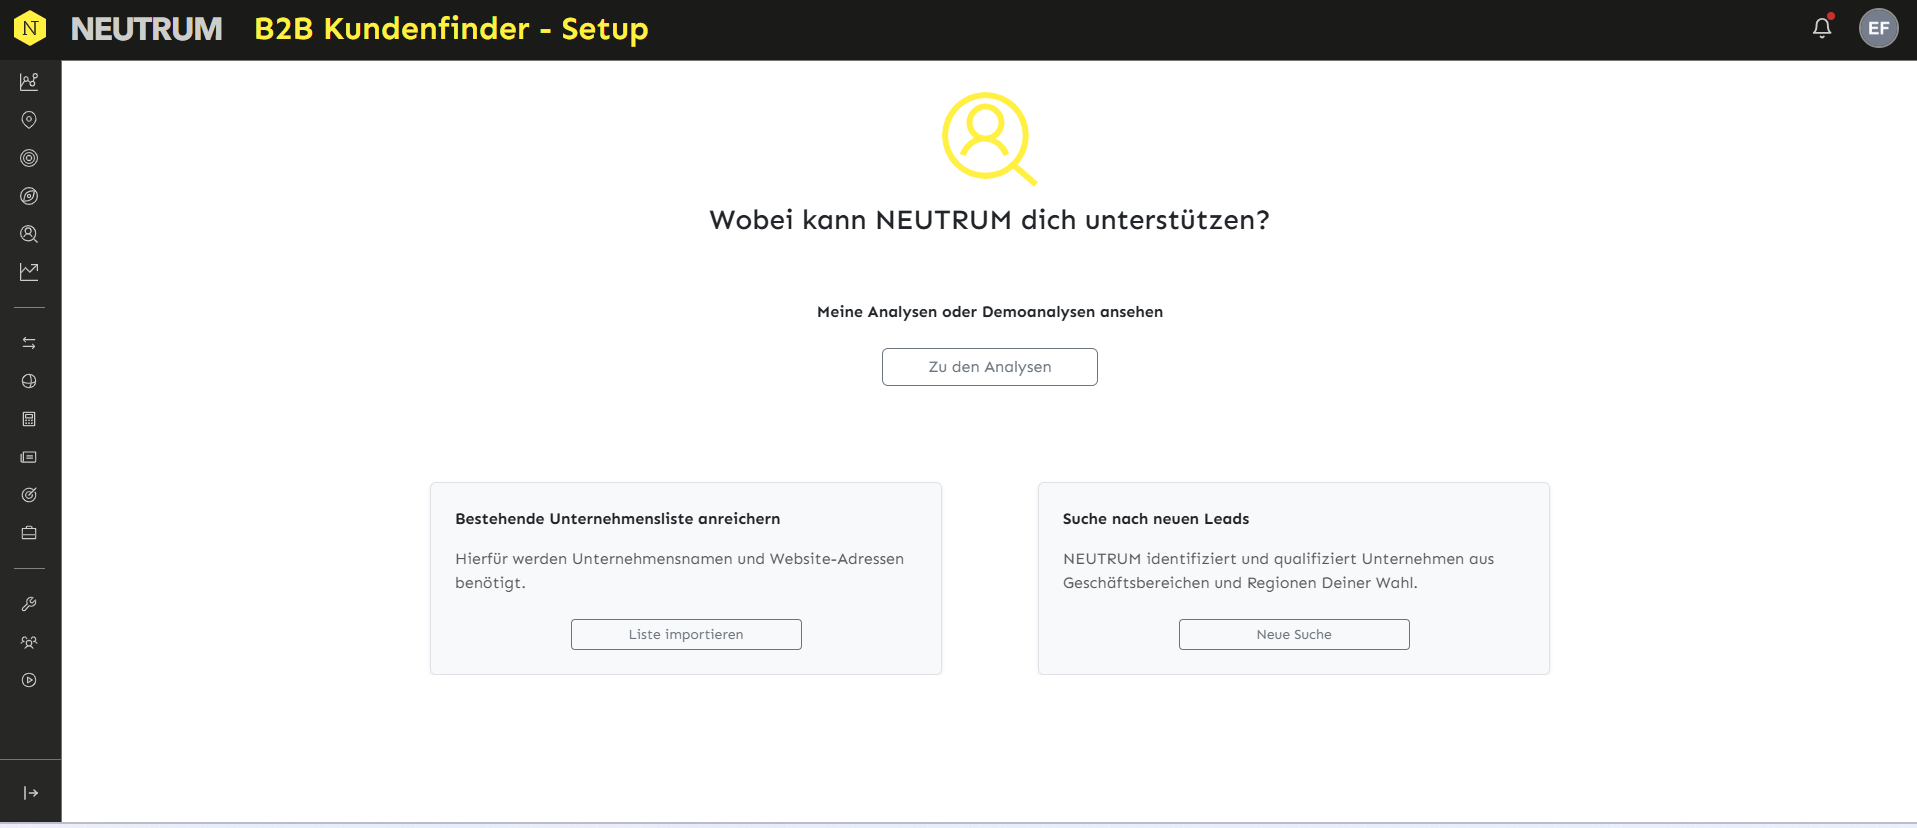Open the team users sidebar icon
This screenshot has height=828, width=1917.
point(29,642)
